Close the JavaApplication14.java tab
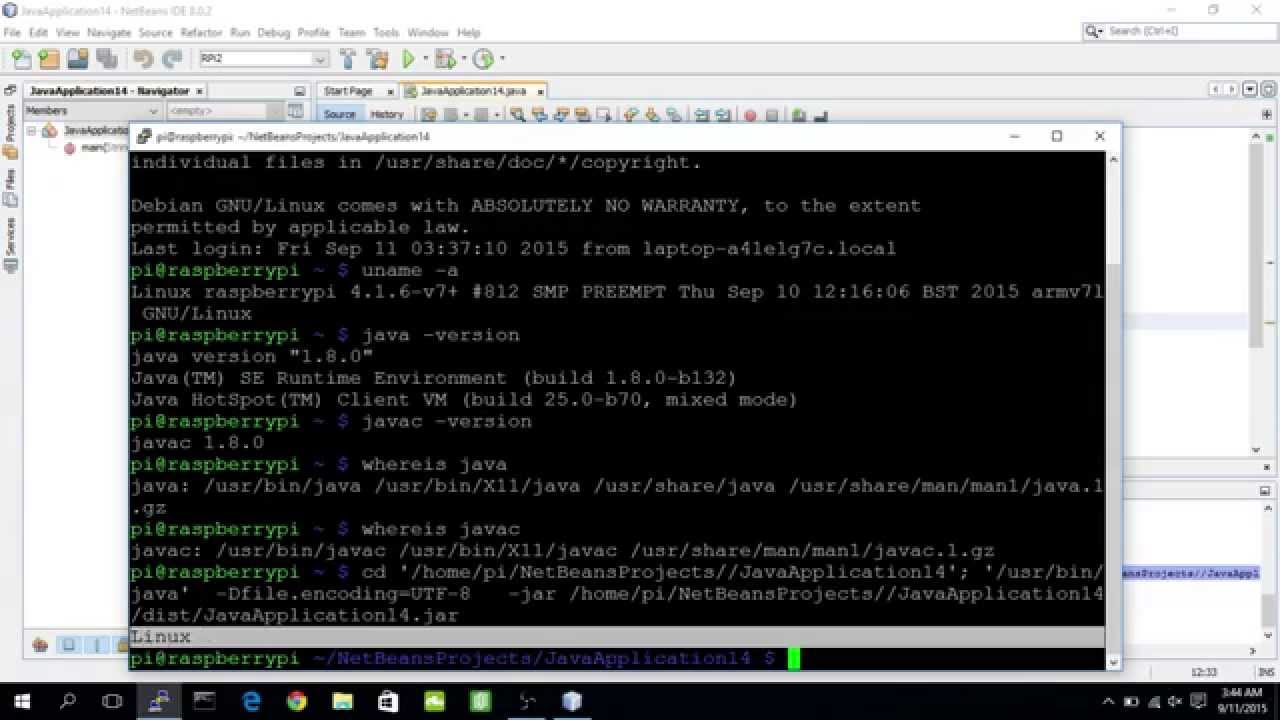Image resolution: width=1280 pixels, height=720 pixels. click(x=540, y=91)
